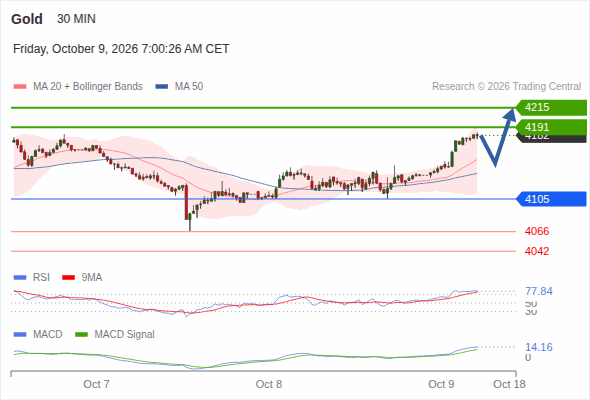
Task: Click the Oct 9 axis date label
Action: point(441,384)
